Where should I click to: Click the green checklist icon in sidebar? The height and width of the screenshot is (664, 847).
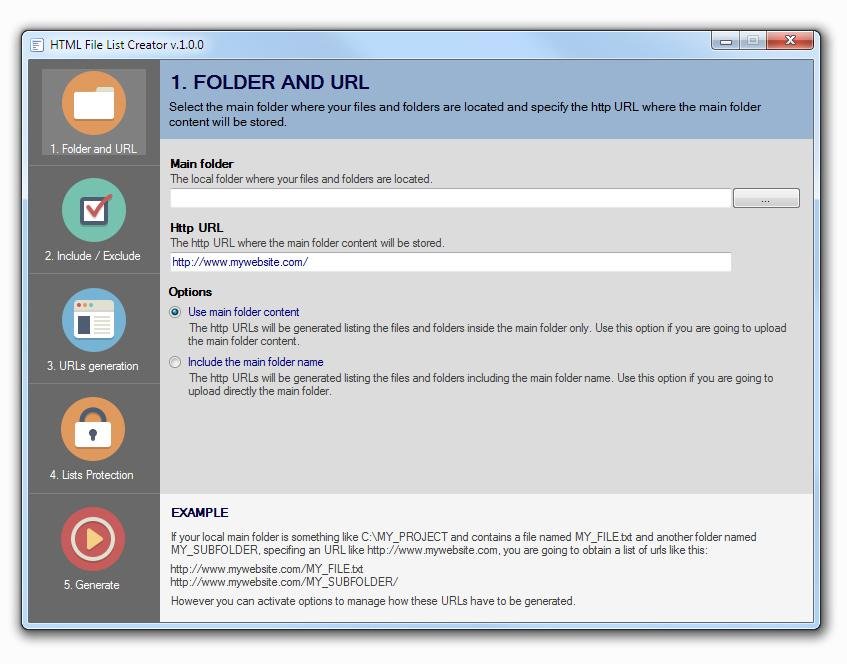[x=94, y=210]
